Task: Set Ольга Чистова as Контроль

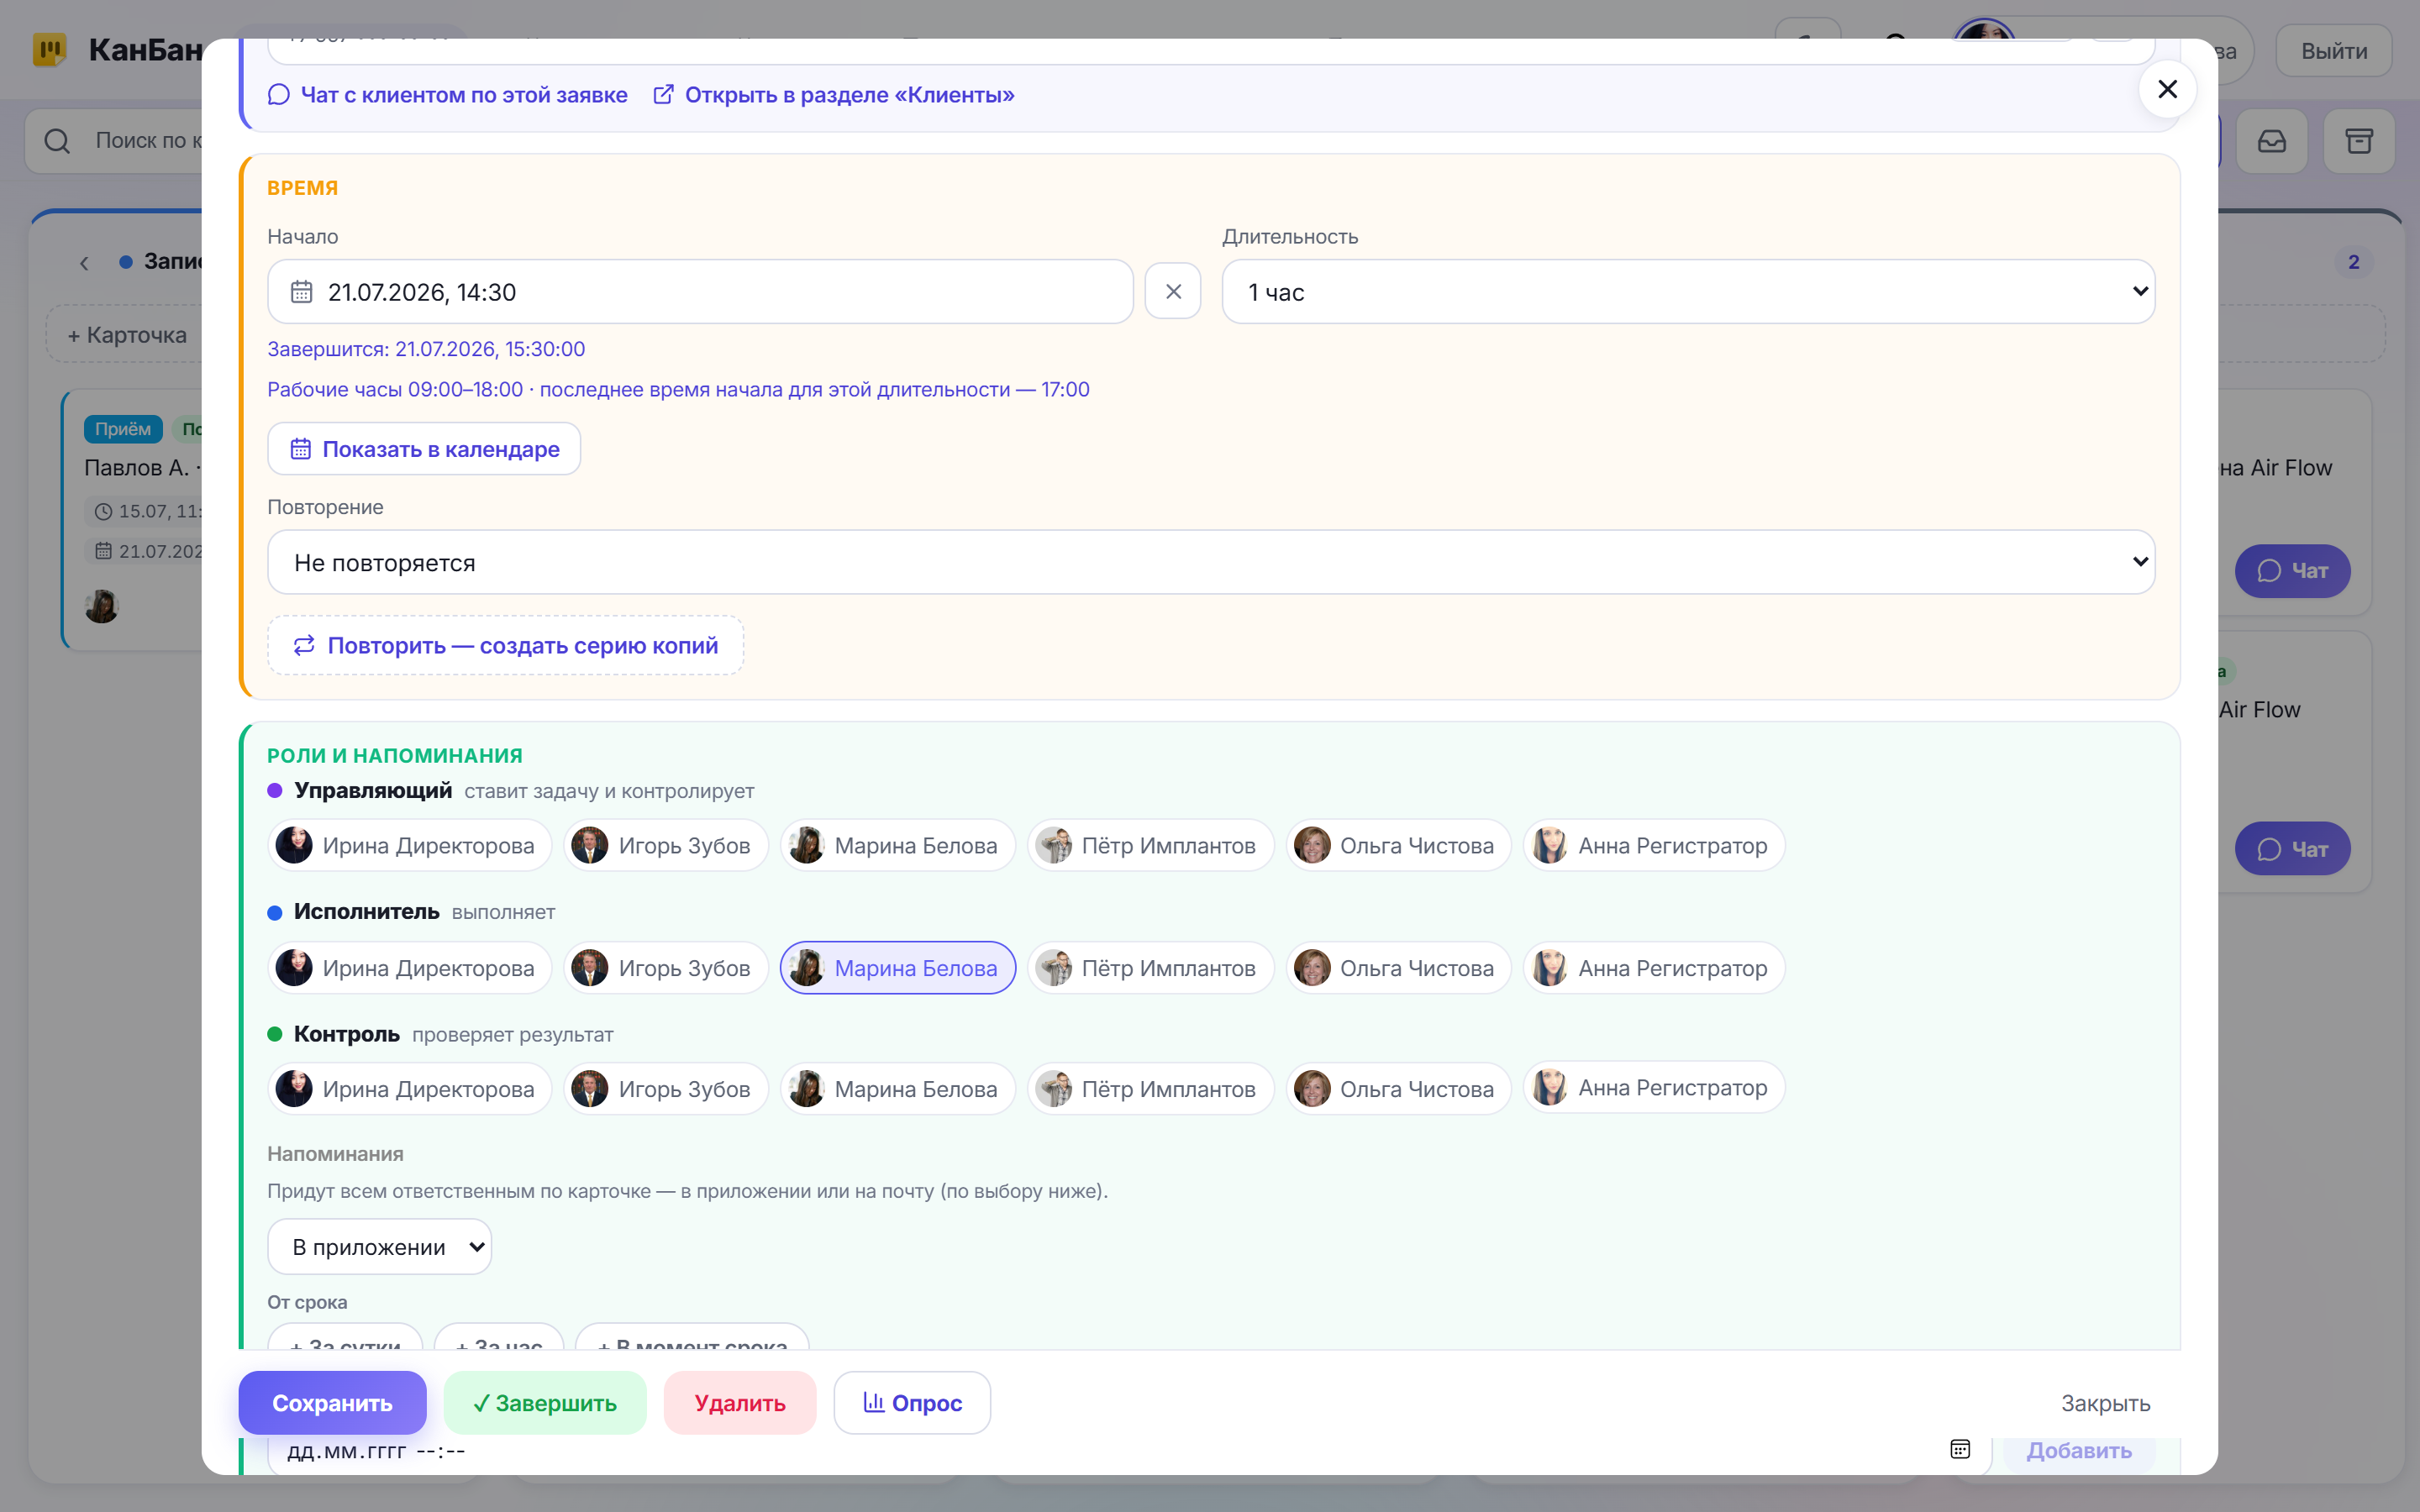Action: point(1397,1088)
